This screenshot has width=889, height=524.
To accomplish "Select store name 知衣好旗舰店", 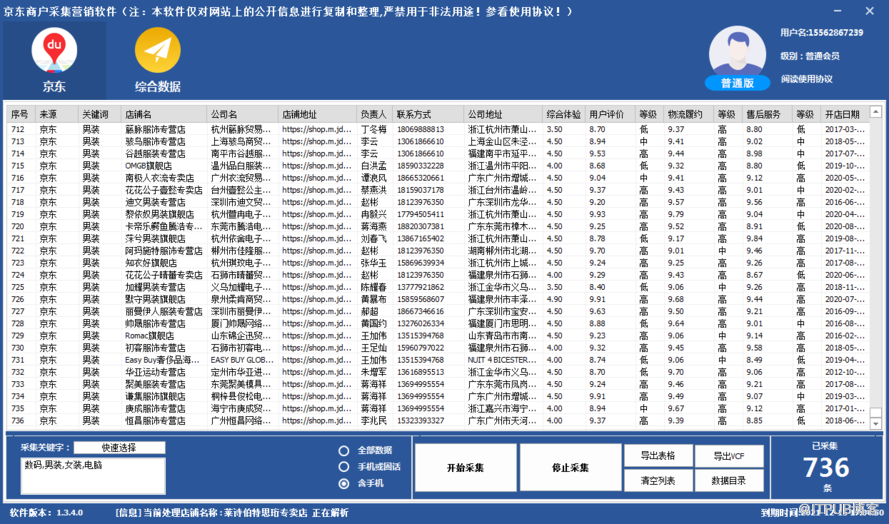I will click(151, 263).
